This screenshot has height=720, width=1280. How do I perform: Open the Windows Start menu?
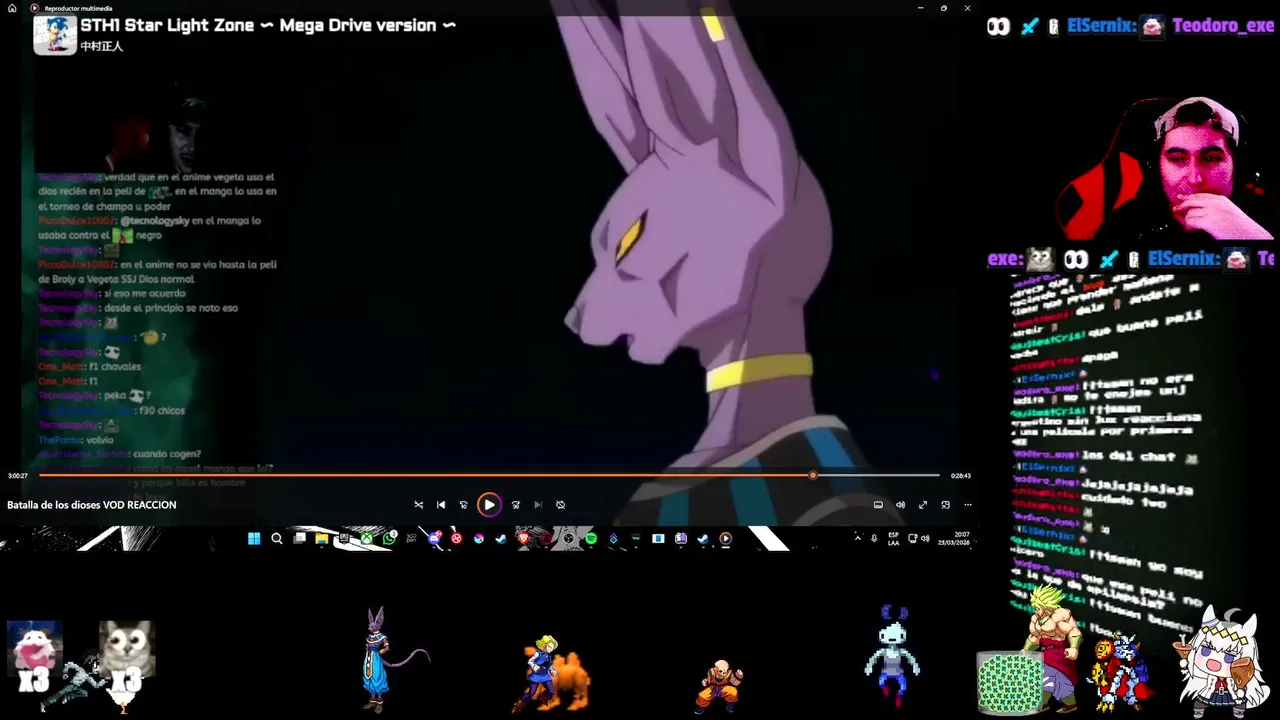click(254, 538)
